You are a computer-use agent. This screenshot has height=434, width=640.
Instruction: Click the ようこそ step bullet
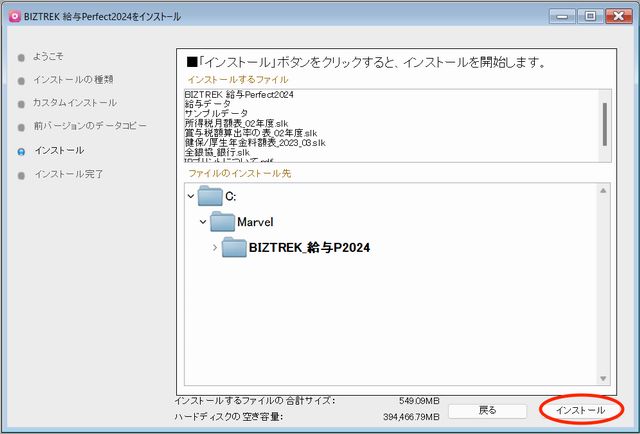[21, 58]
